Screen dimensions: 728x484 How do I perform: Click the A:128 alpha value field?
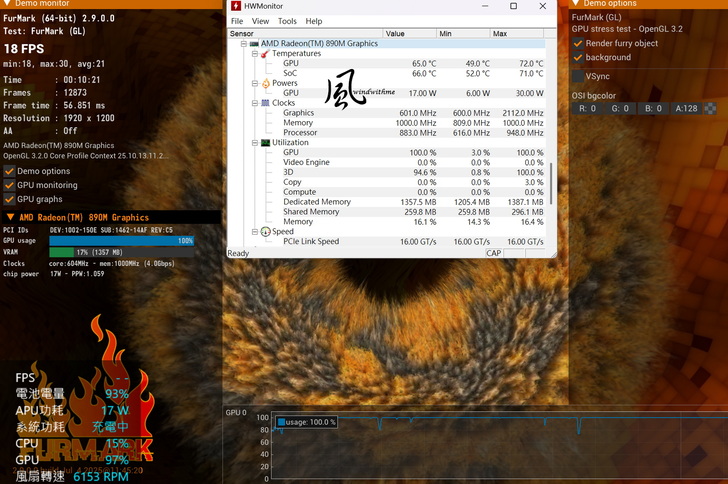pos(686,108)
